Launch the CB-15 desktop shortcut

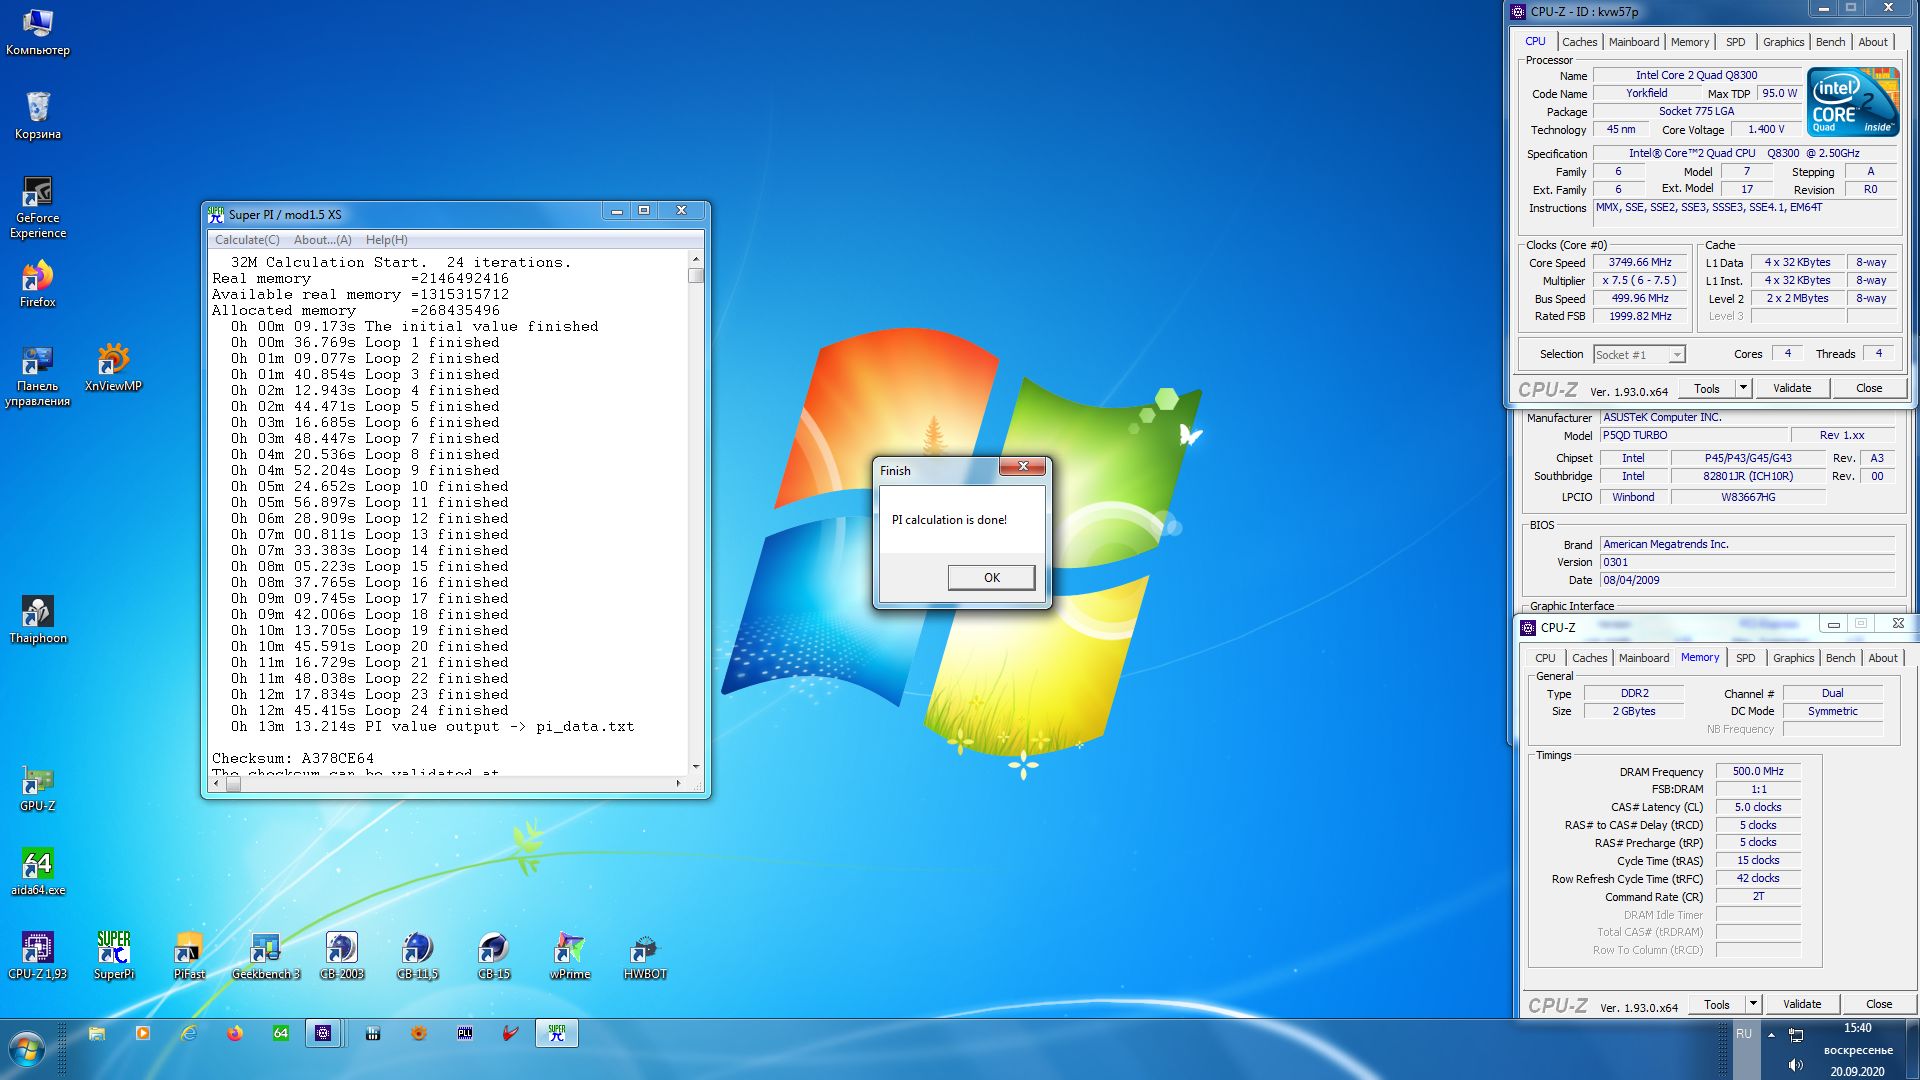494,955
